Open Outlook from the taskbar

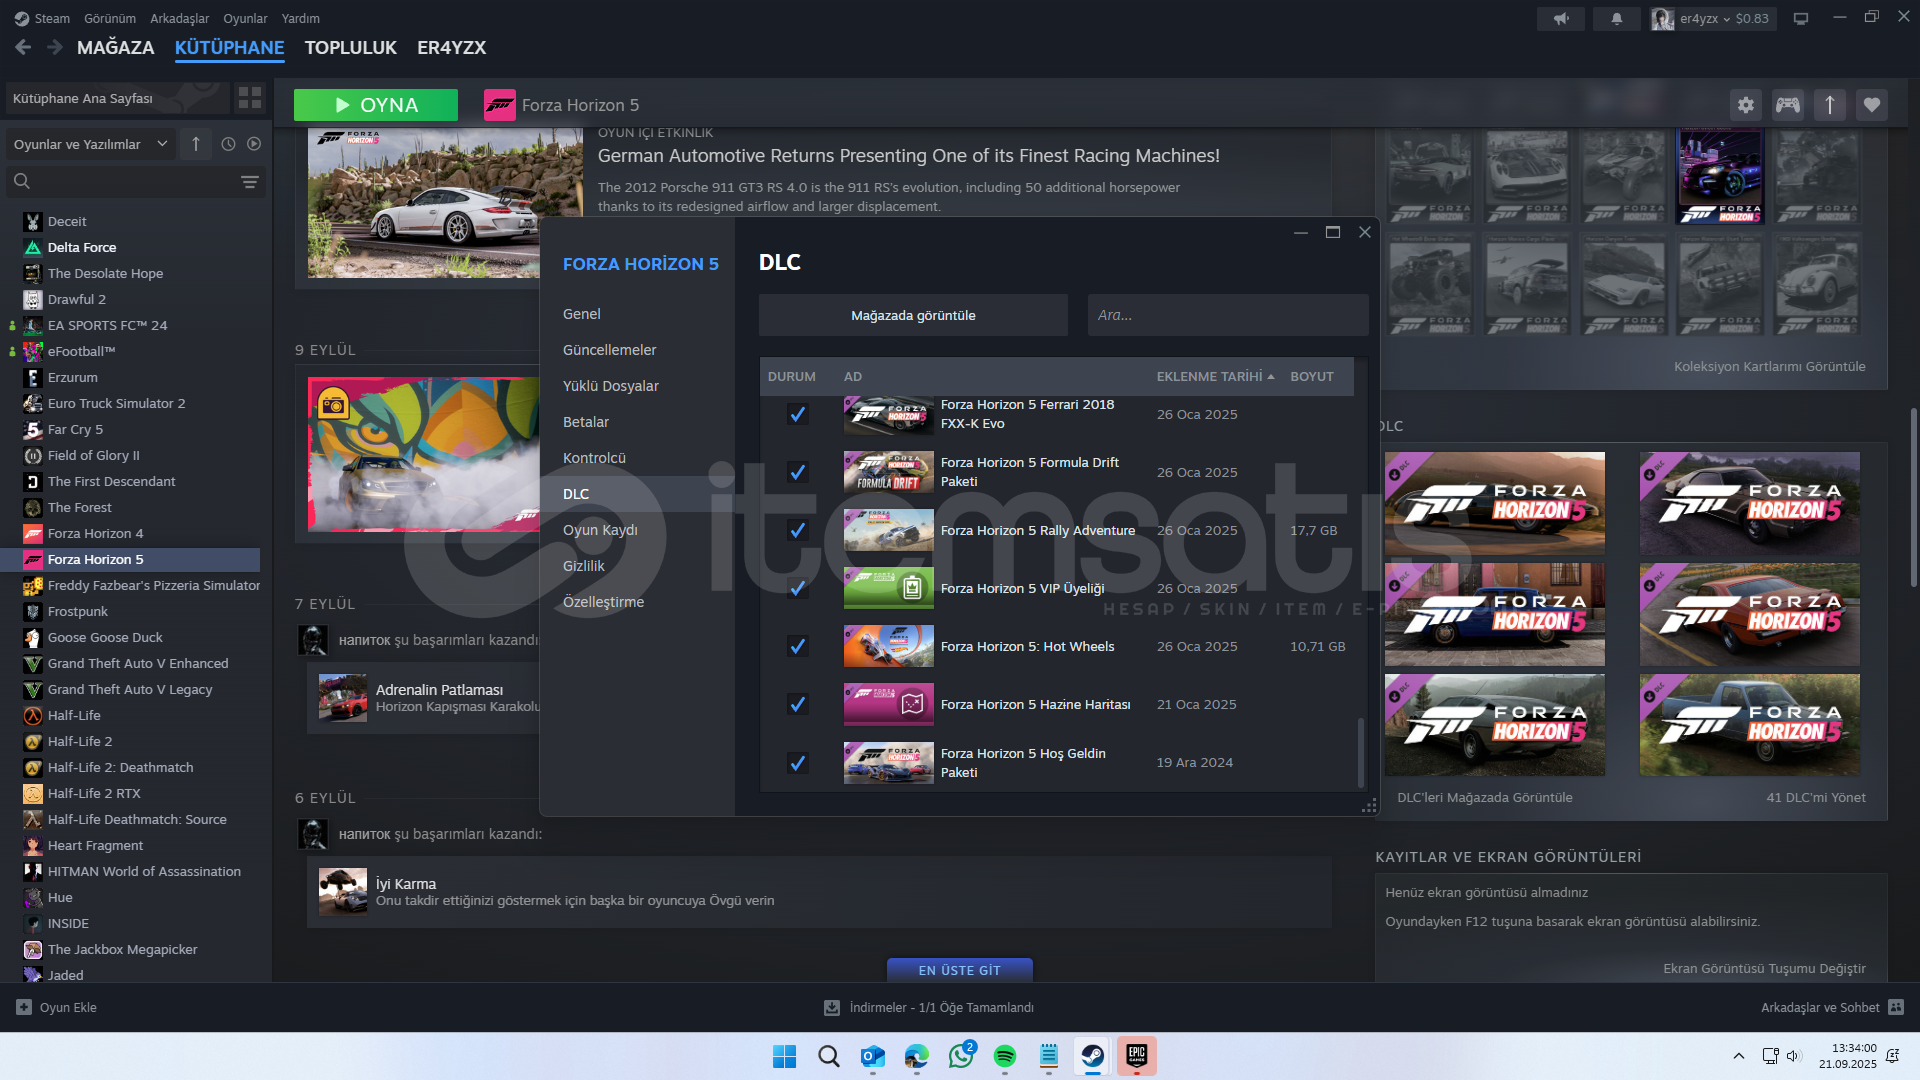873,1056
